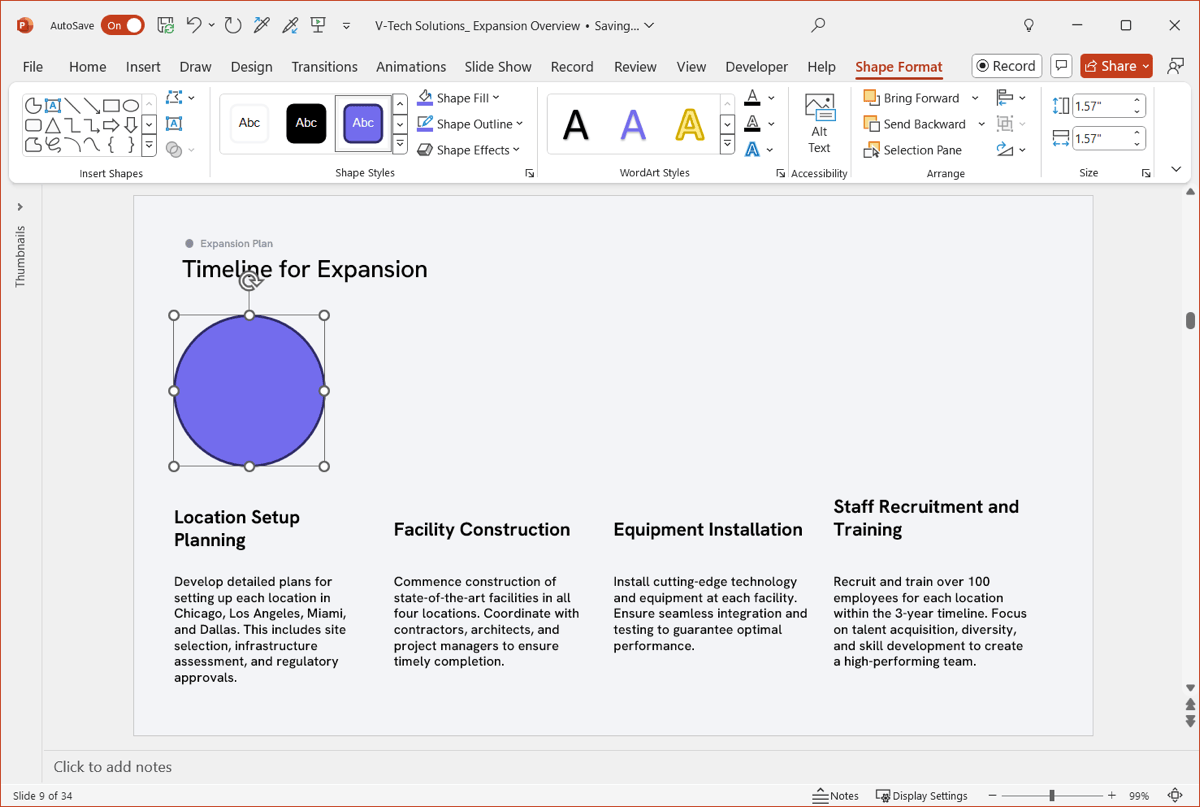Image resolution: width=1200 pixels, height=807 pixels.
Task: Click the Redo button
Action: (233, 25)
